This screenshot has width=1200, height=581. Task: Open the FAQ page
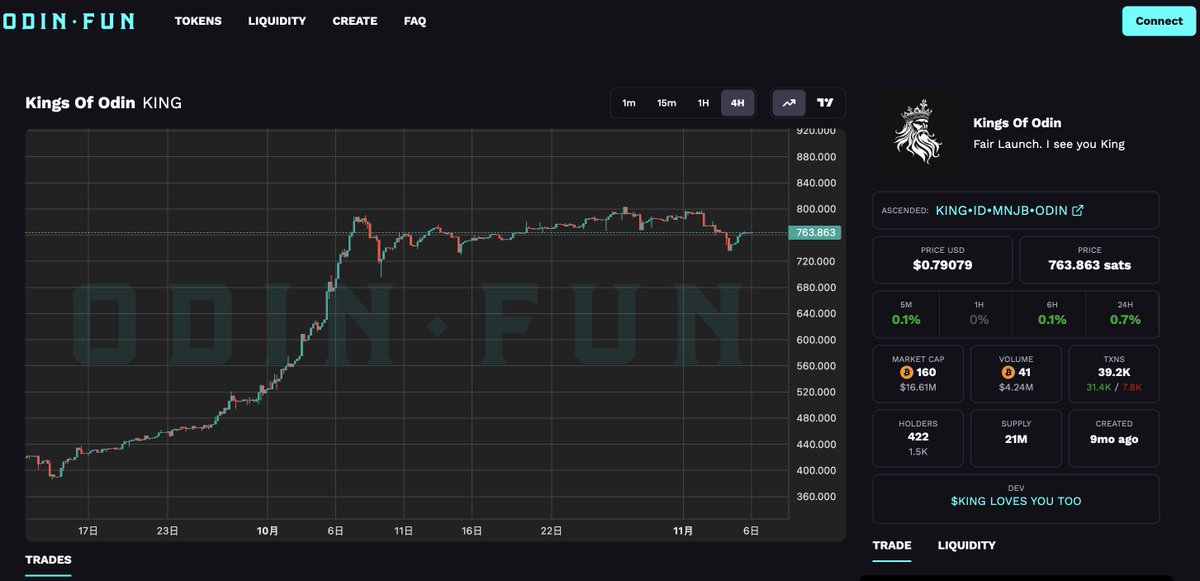415,21
